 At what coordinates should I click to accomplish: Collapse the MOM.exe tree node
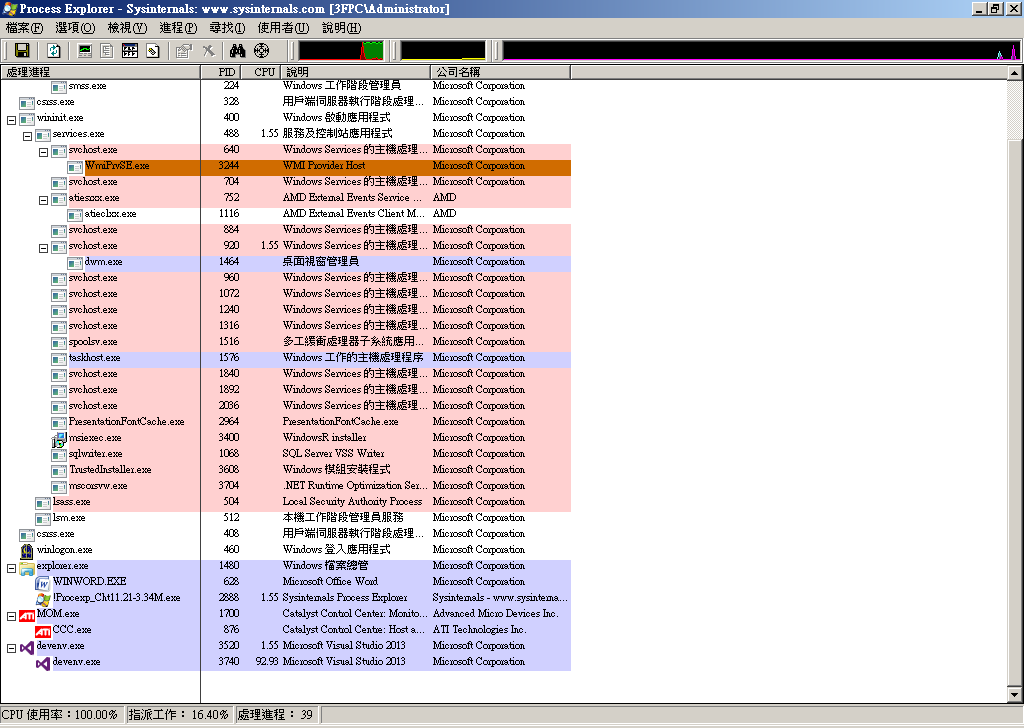point(11,616)
